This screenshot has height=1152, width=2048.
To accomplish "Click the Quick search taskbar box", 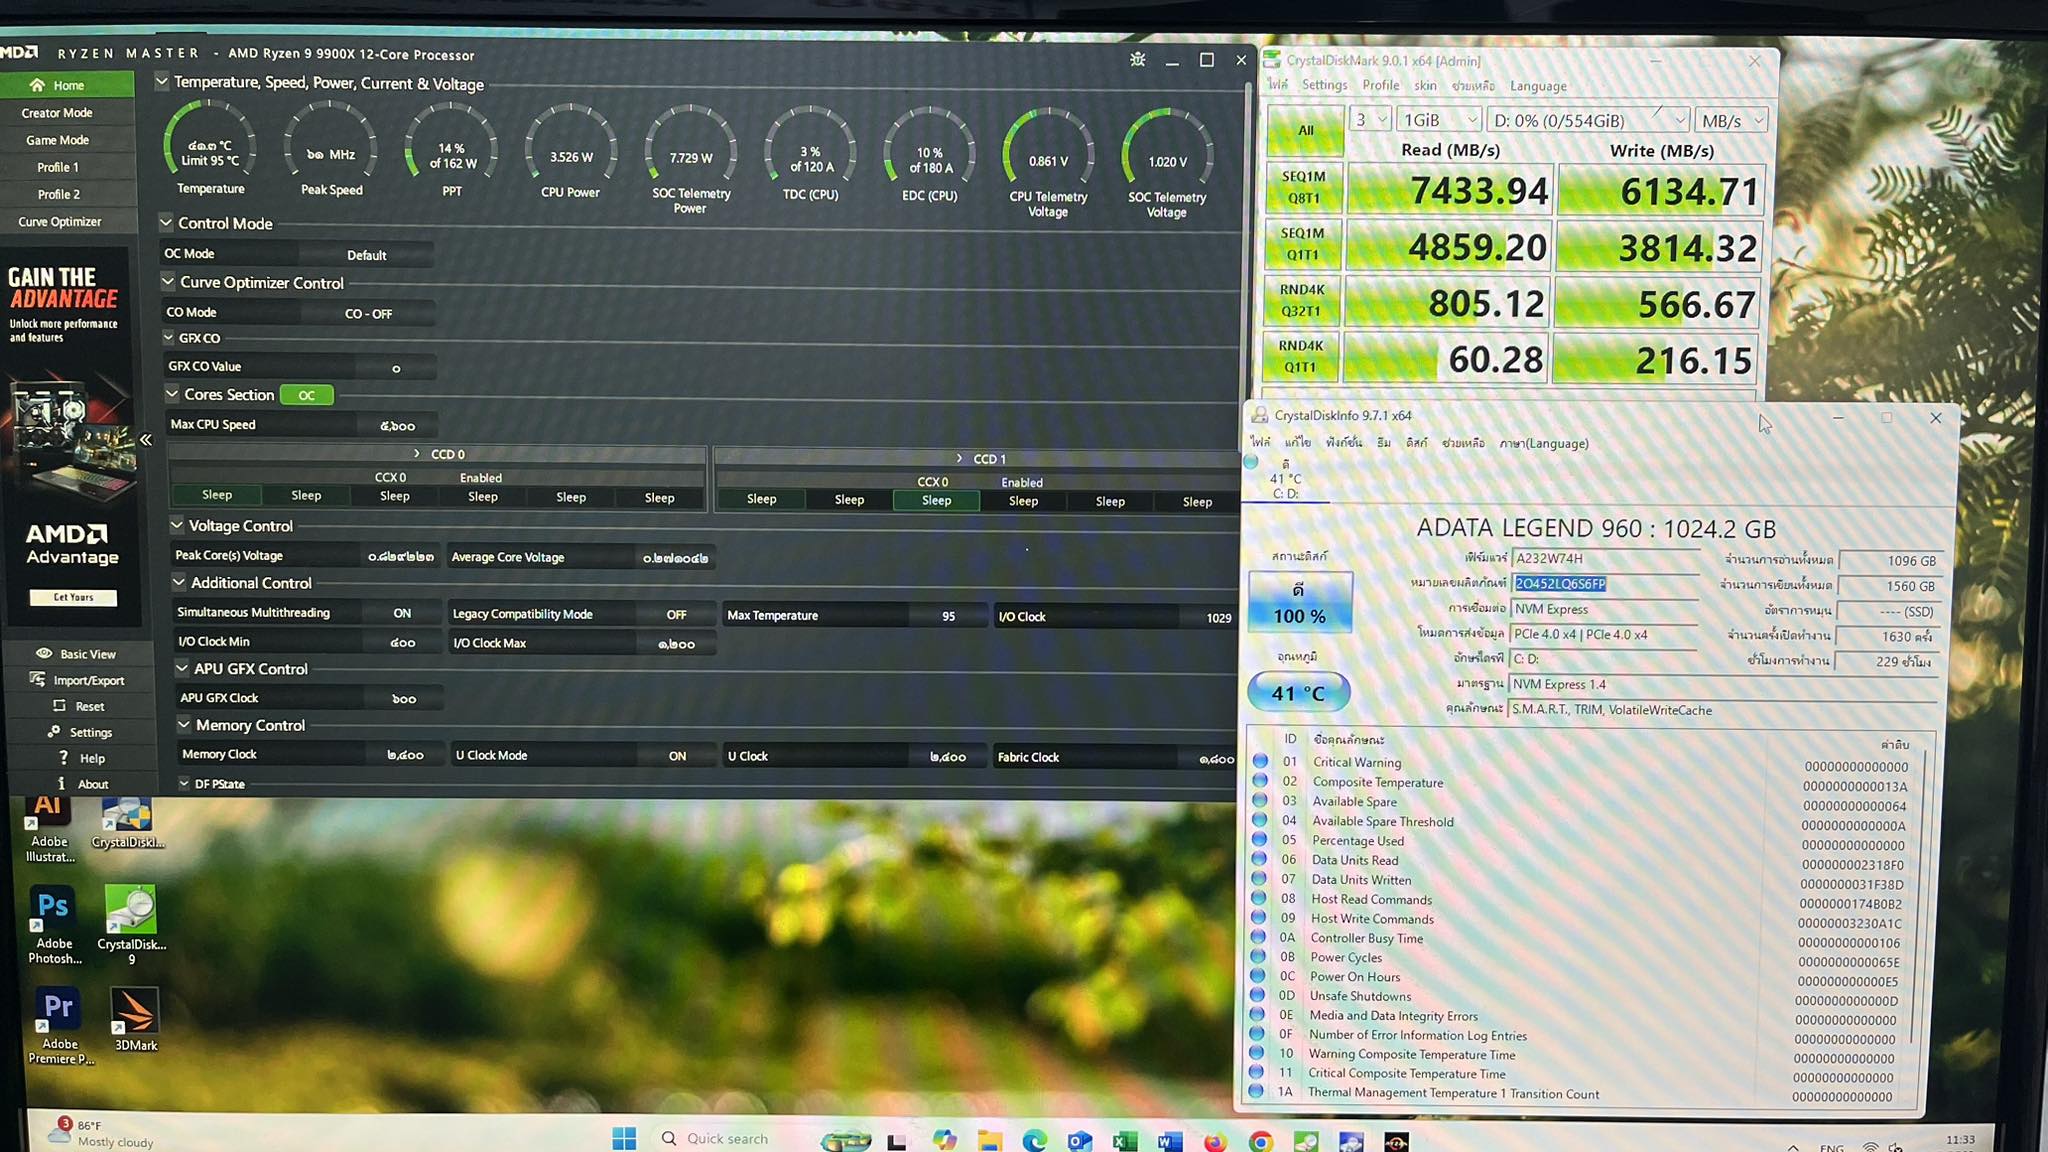I will pyautogui.click(x=727, y=1139).
